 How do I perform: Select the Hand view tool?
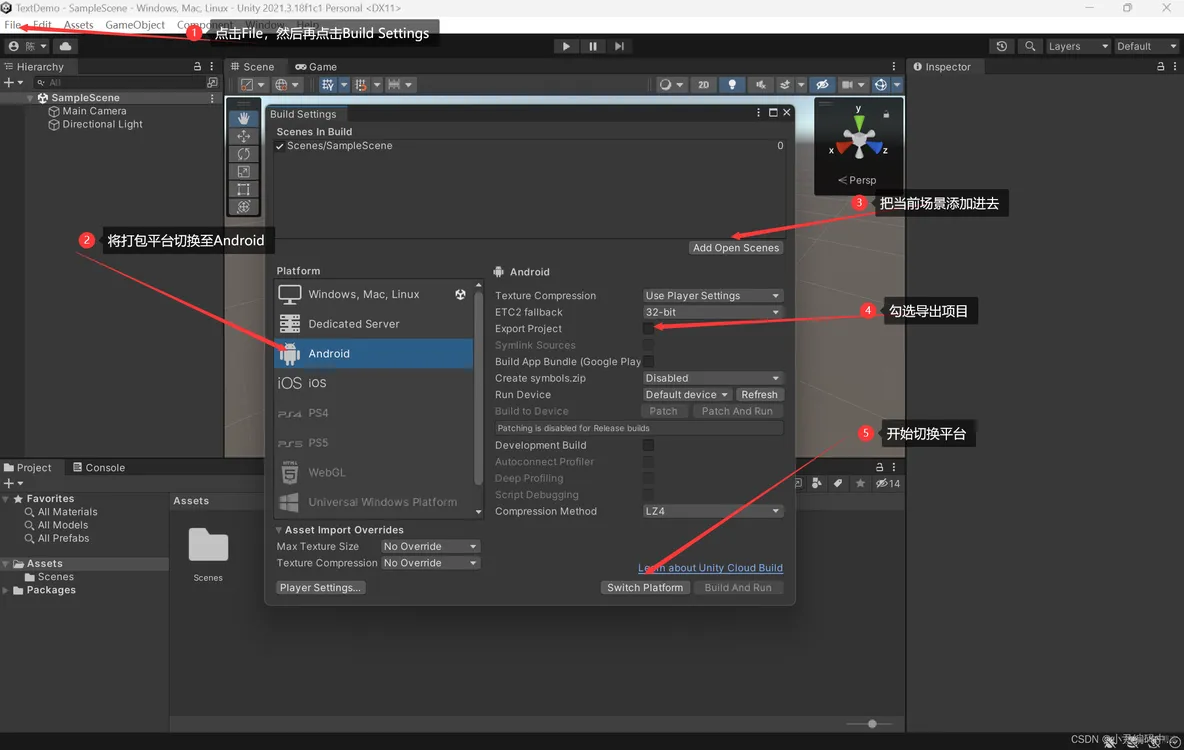(243, 119)
